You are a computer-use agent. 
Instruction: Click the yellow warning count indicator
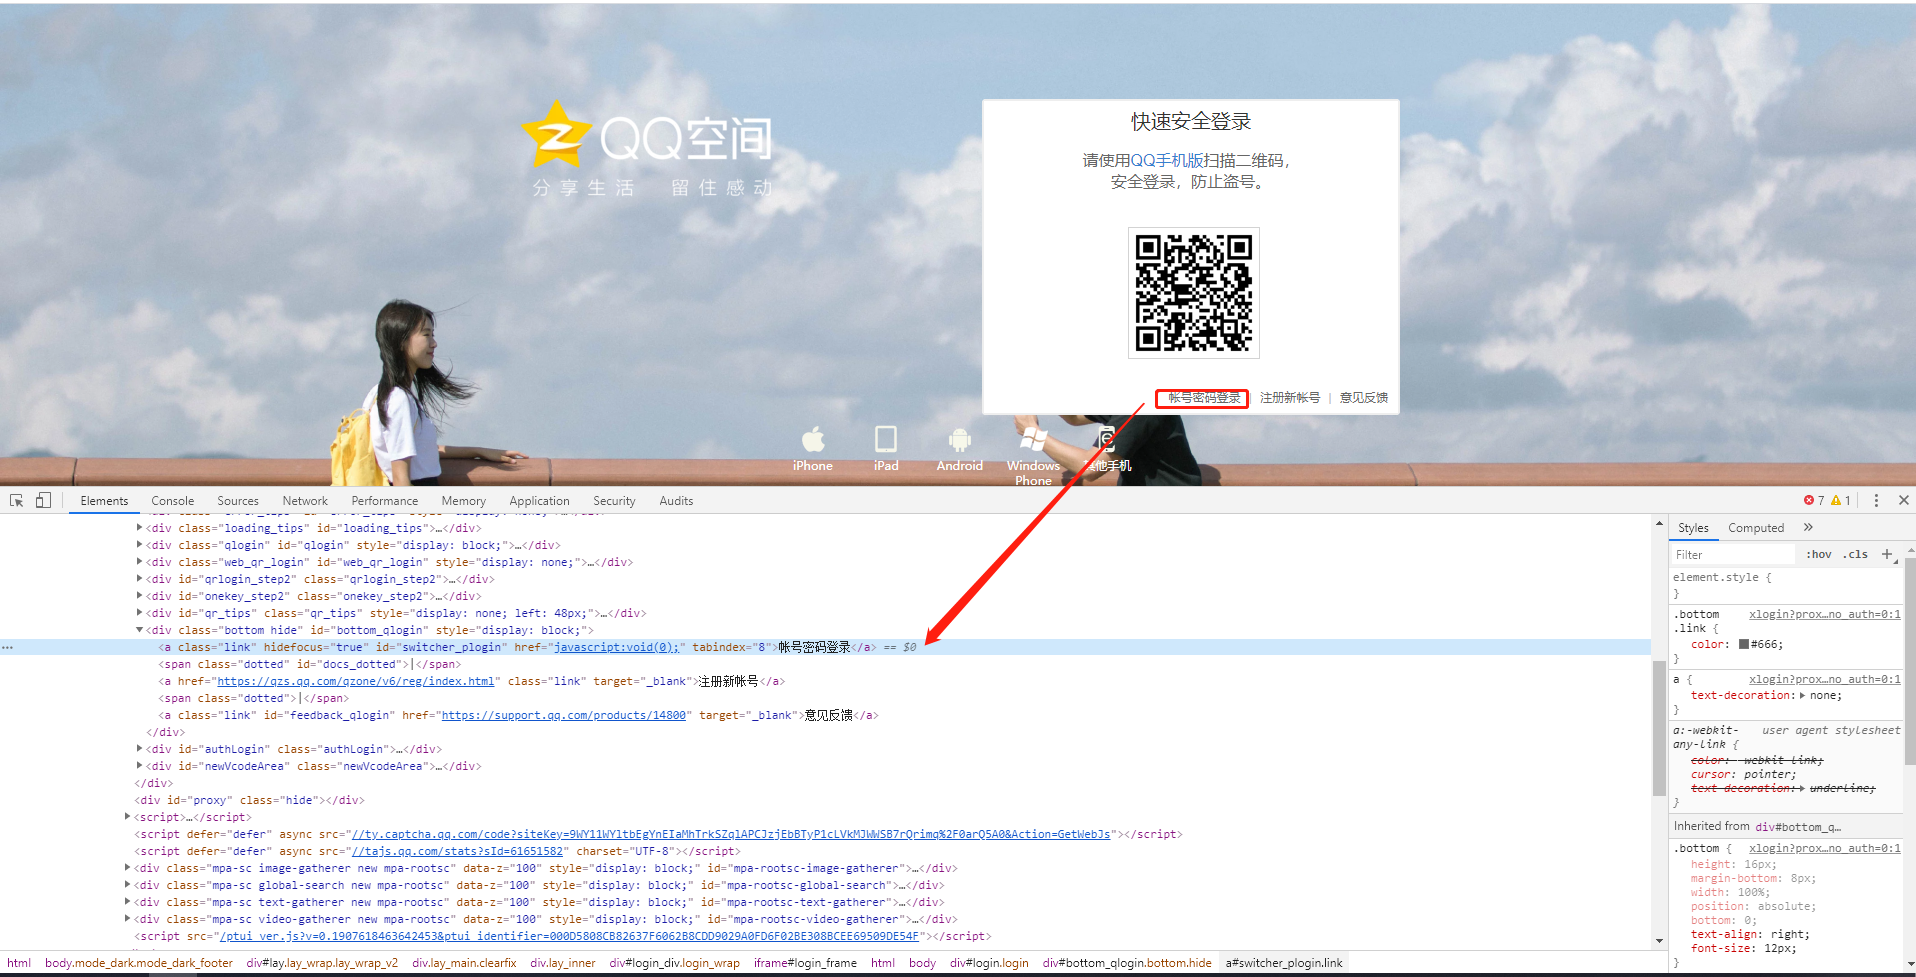pyautogui.click(x=1841, y=500)
